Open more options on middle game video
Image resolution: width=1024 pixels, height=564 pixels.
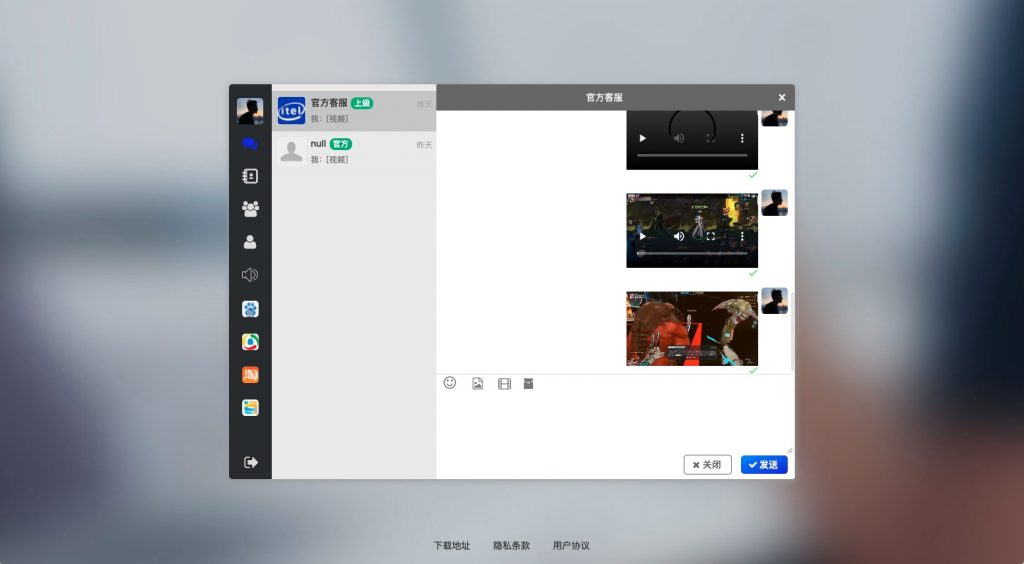pos(742,236)
